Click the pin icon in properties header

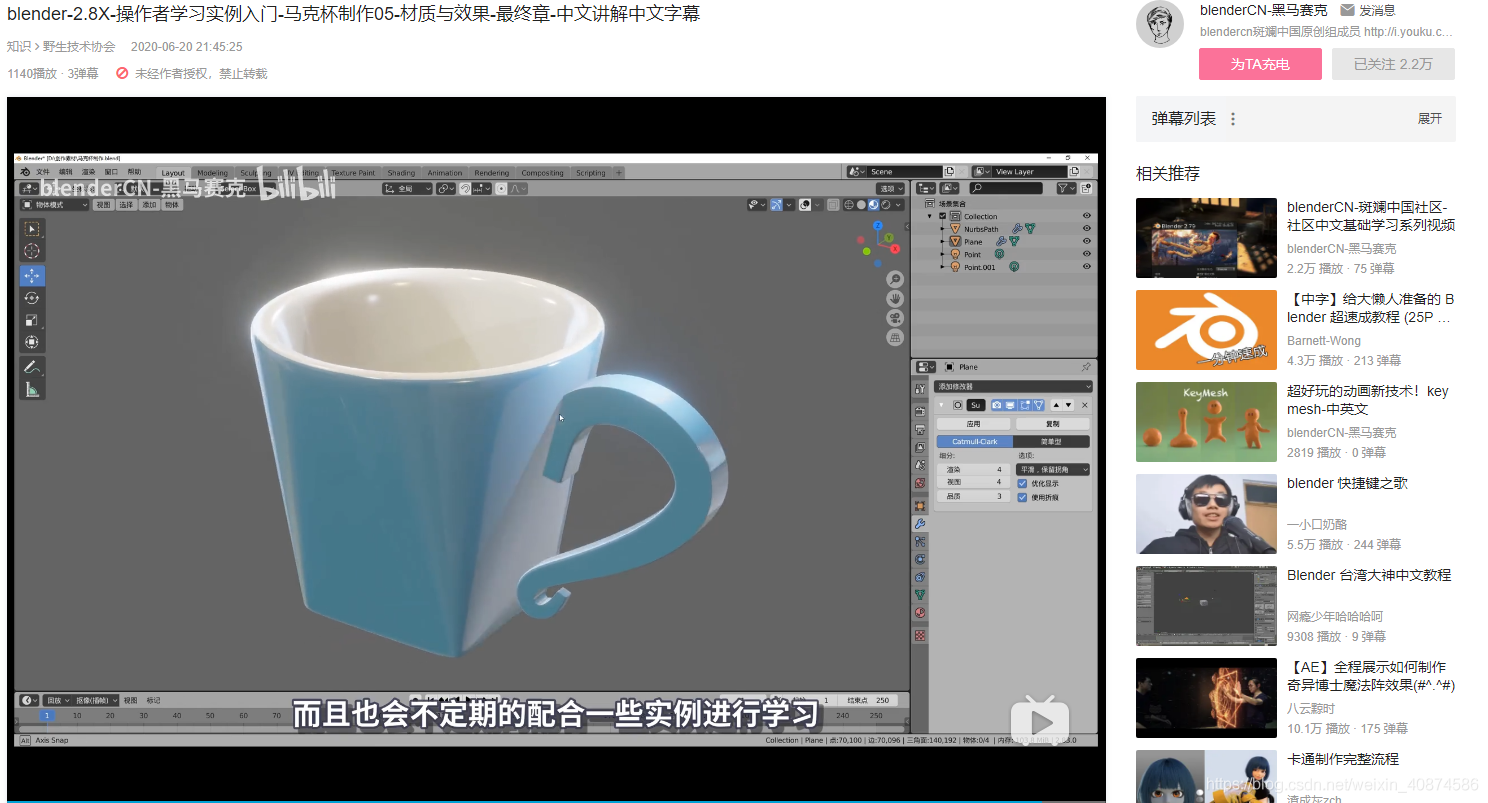pyautogui.click(x=1086, y=367)
